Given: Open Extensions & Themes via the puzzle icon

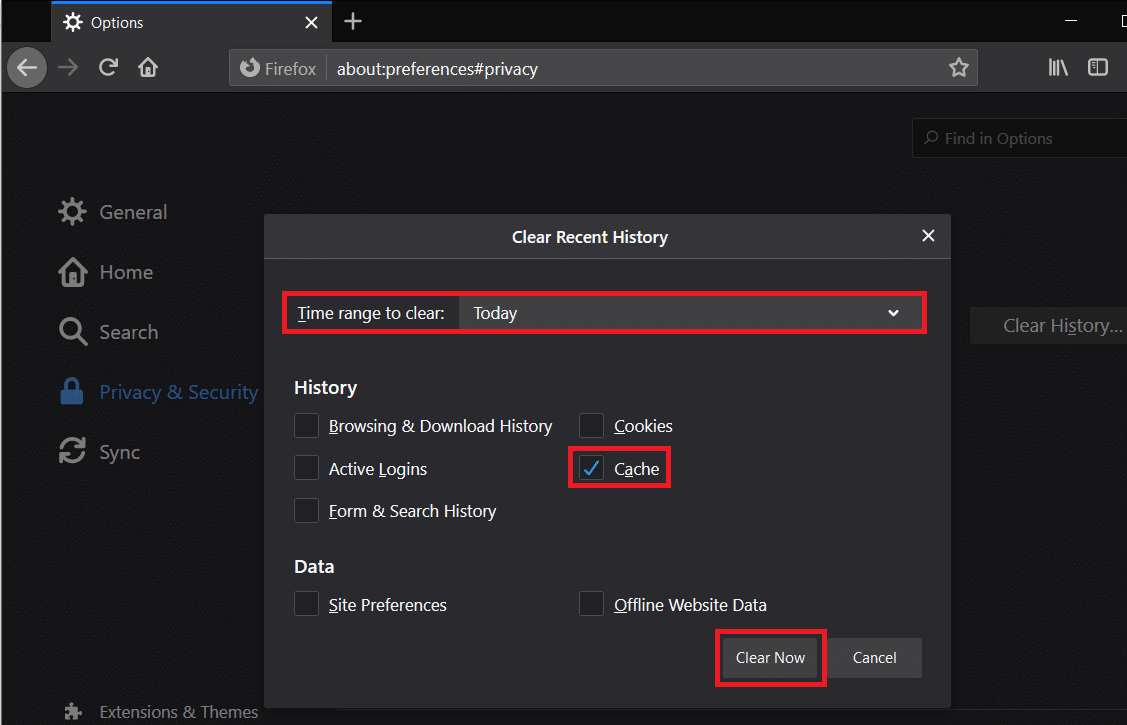Looking at the screenshot, I should click(x=72, y=711).
